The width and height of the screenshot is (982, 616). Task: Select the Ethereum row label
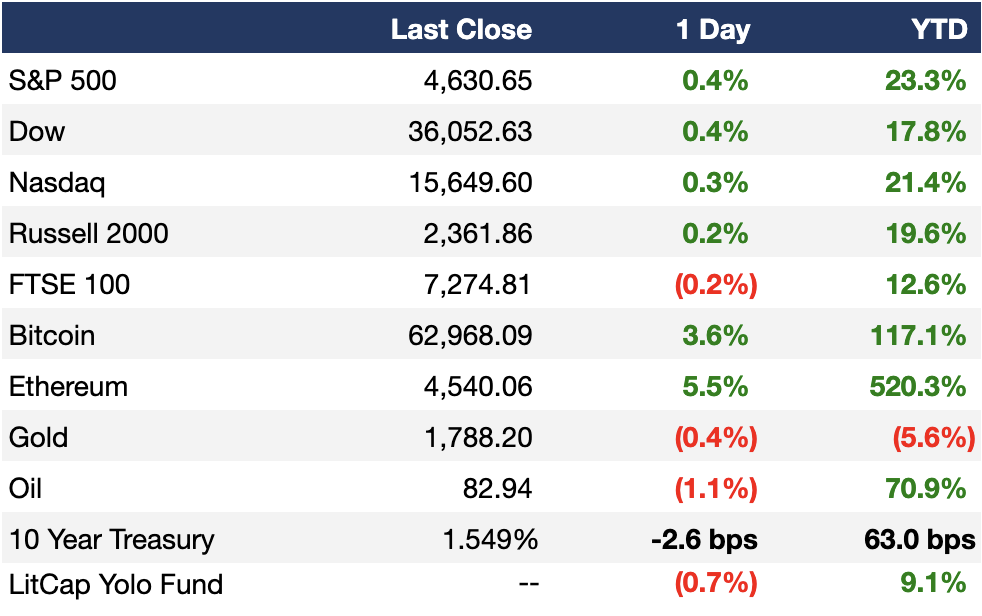68,387
